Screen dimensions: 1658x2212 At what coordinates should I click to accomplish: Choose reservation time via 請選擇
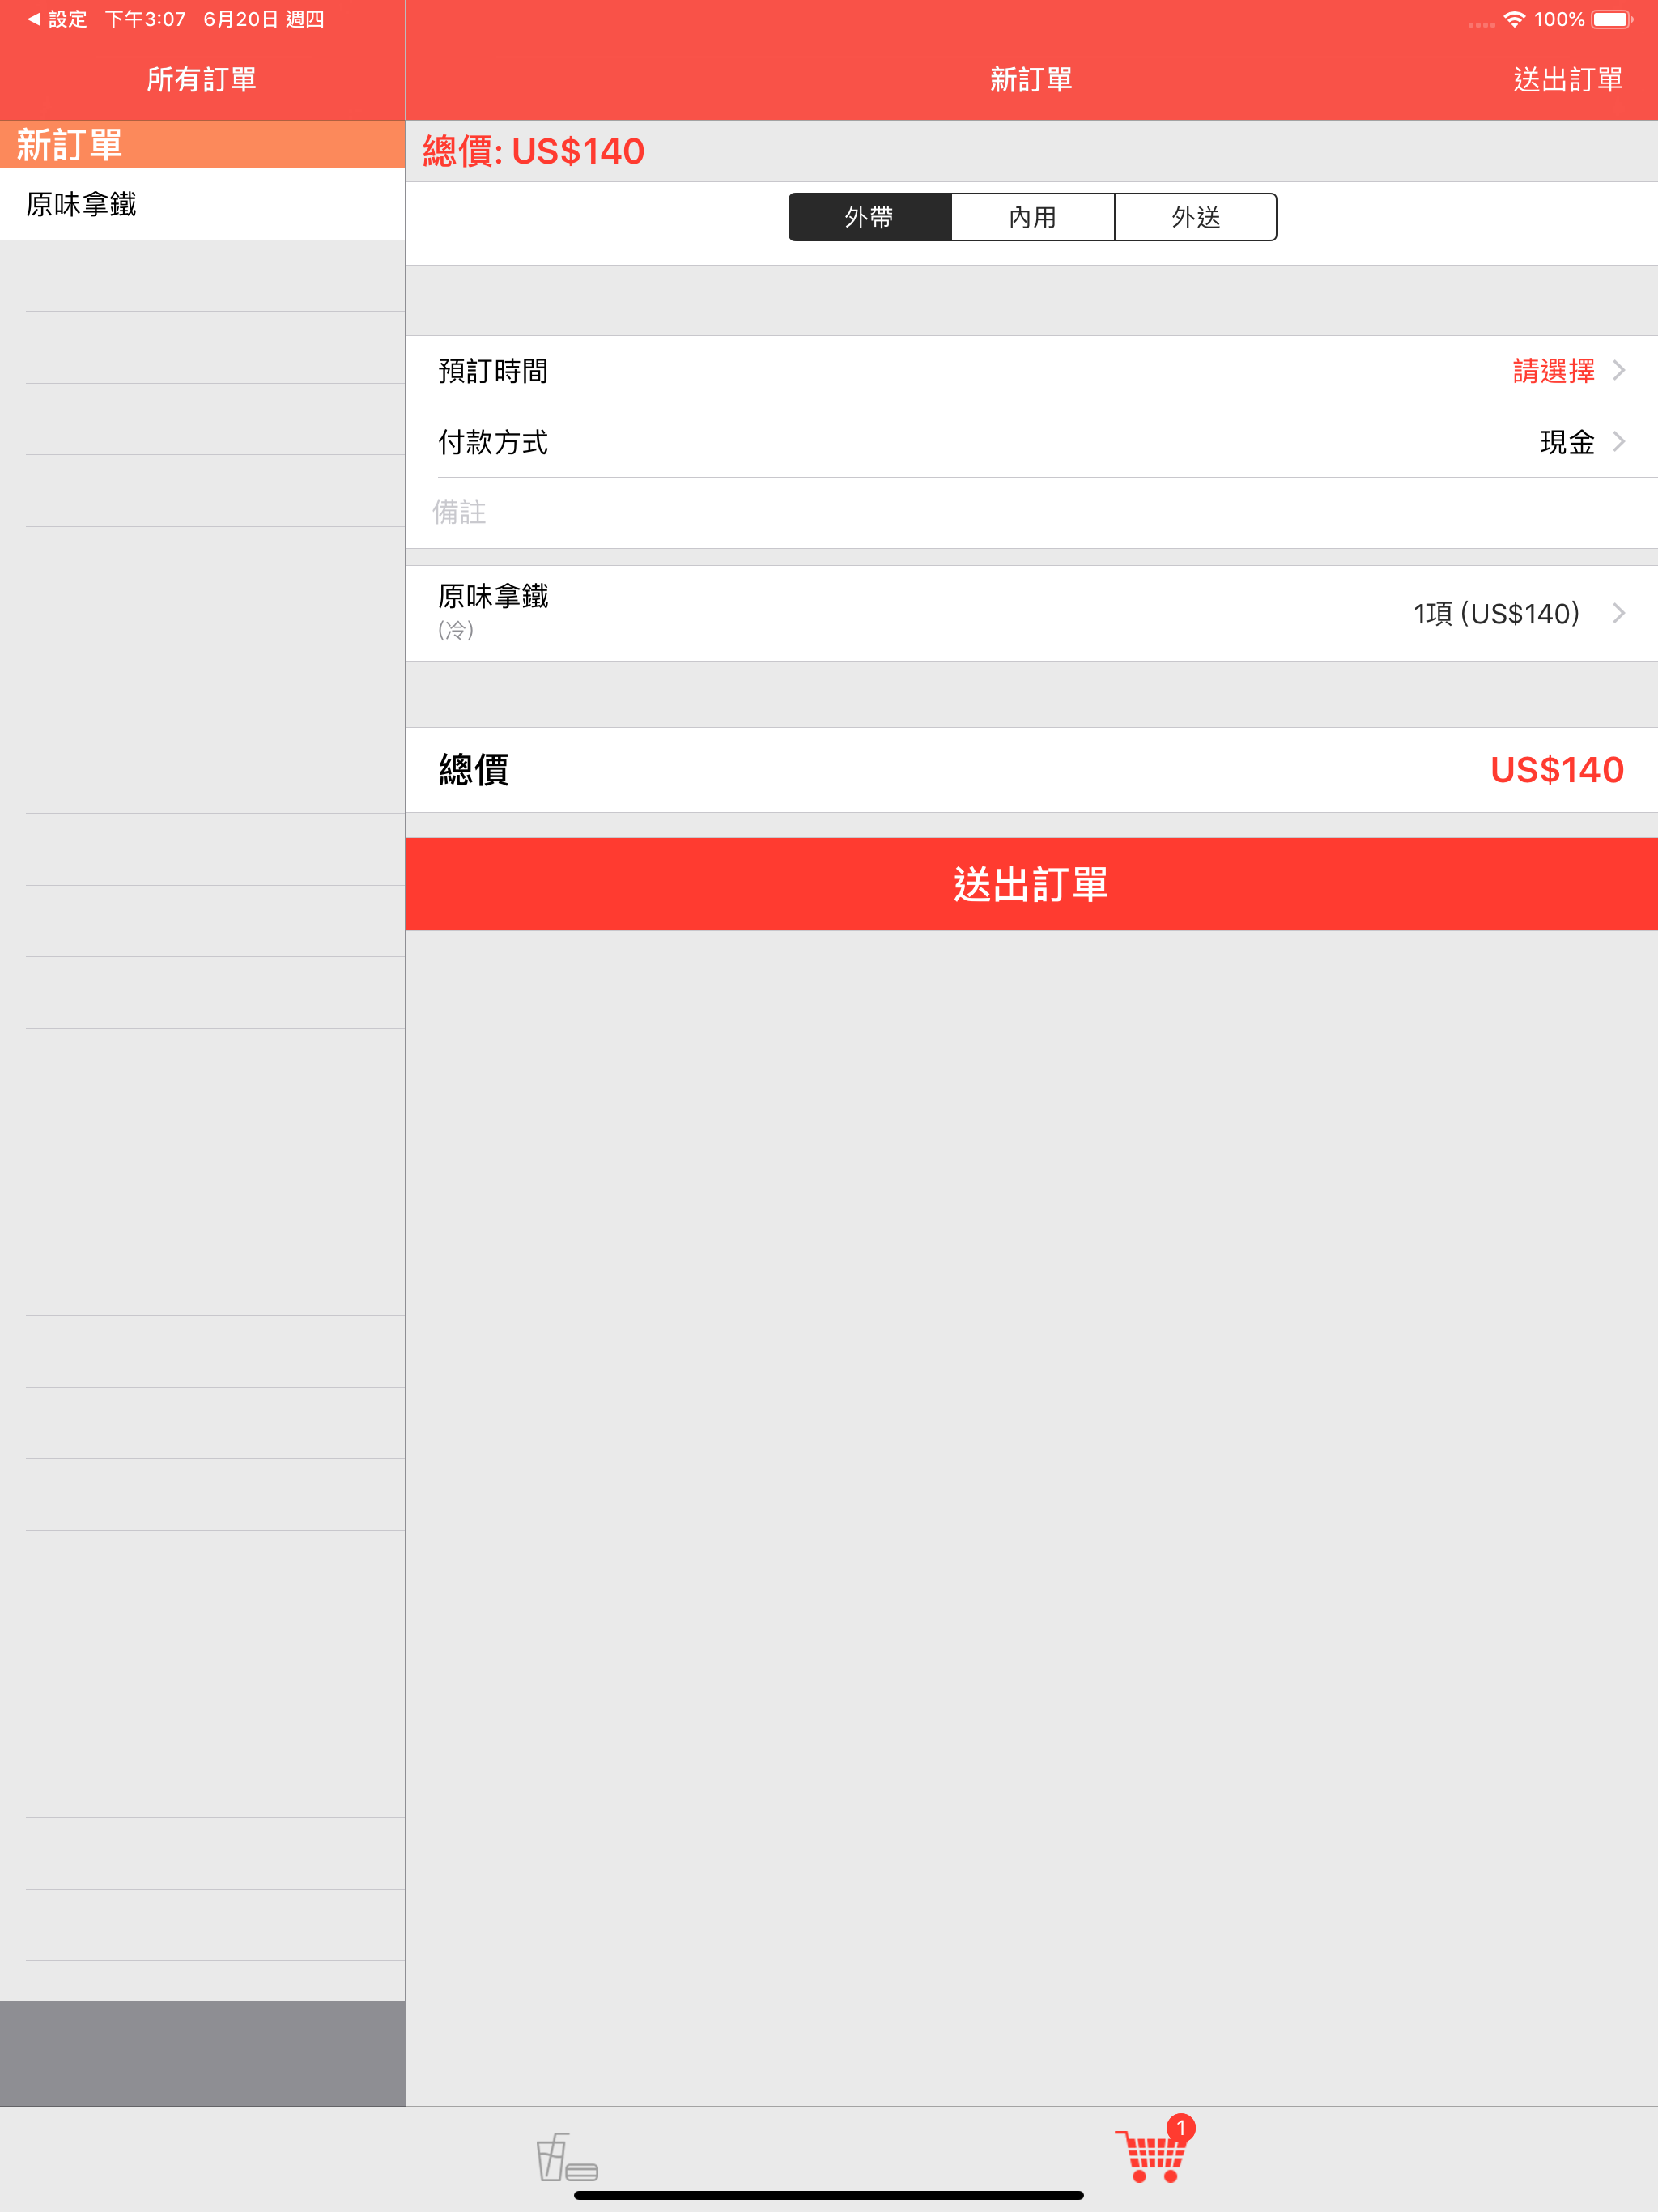click(1553, 371)
